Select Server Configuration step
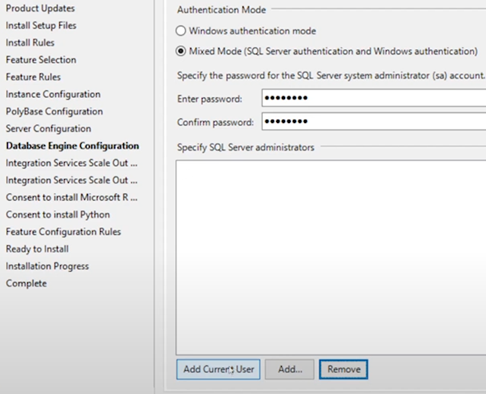This screenshot has height=394, width=486. (x=48, y=129)
